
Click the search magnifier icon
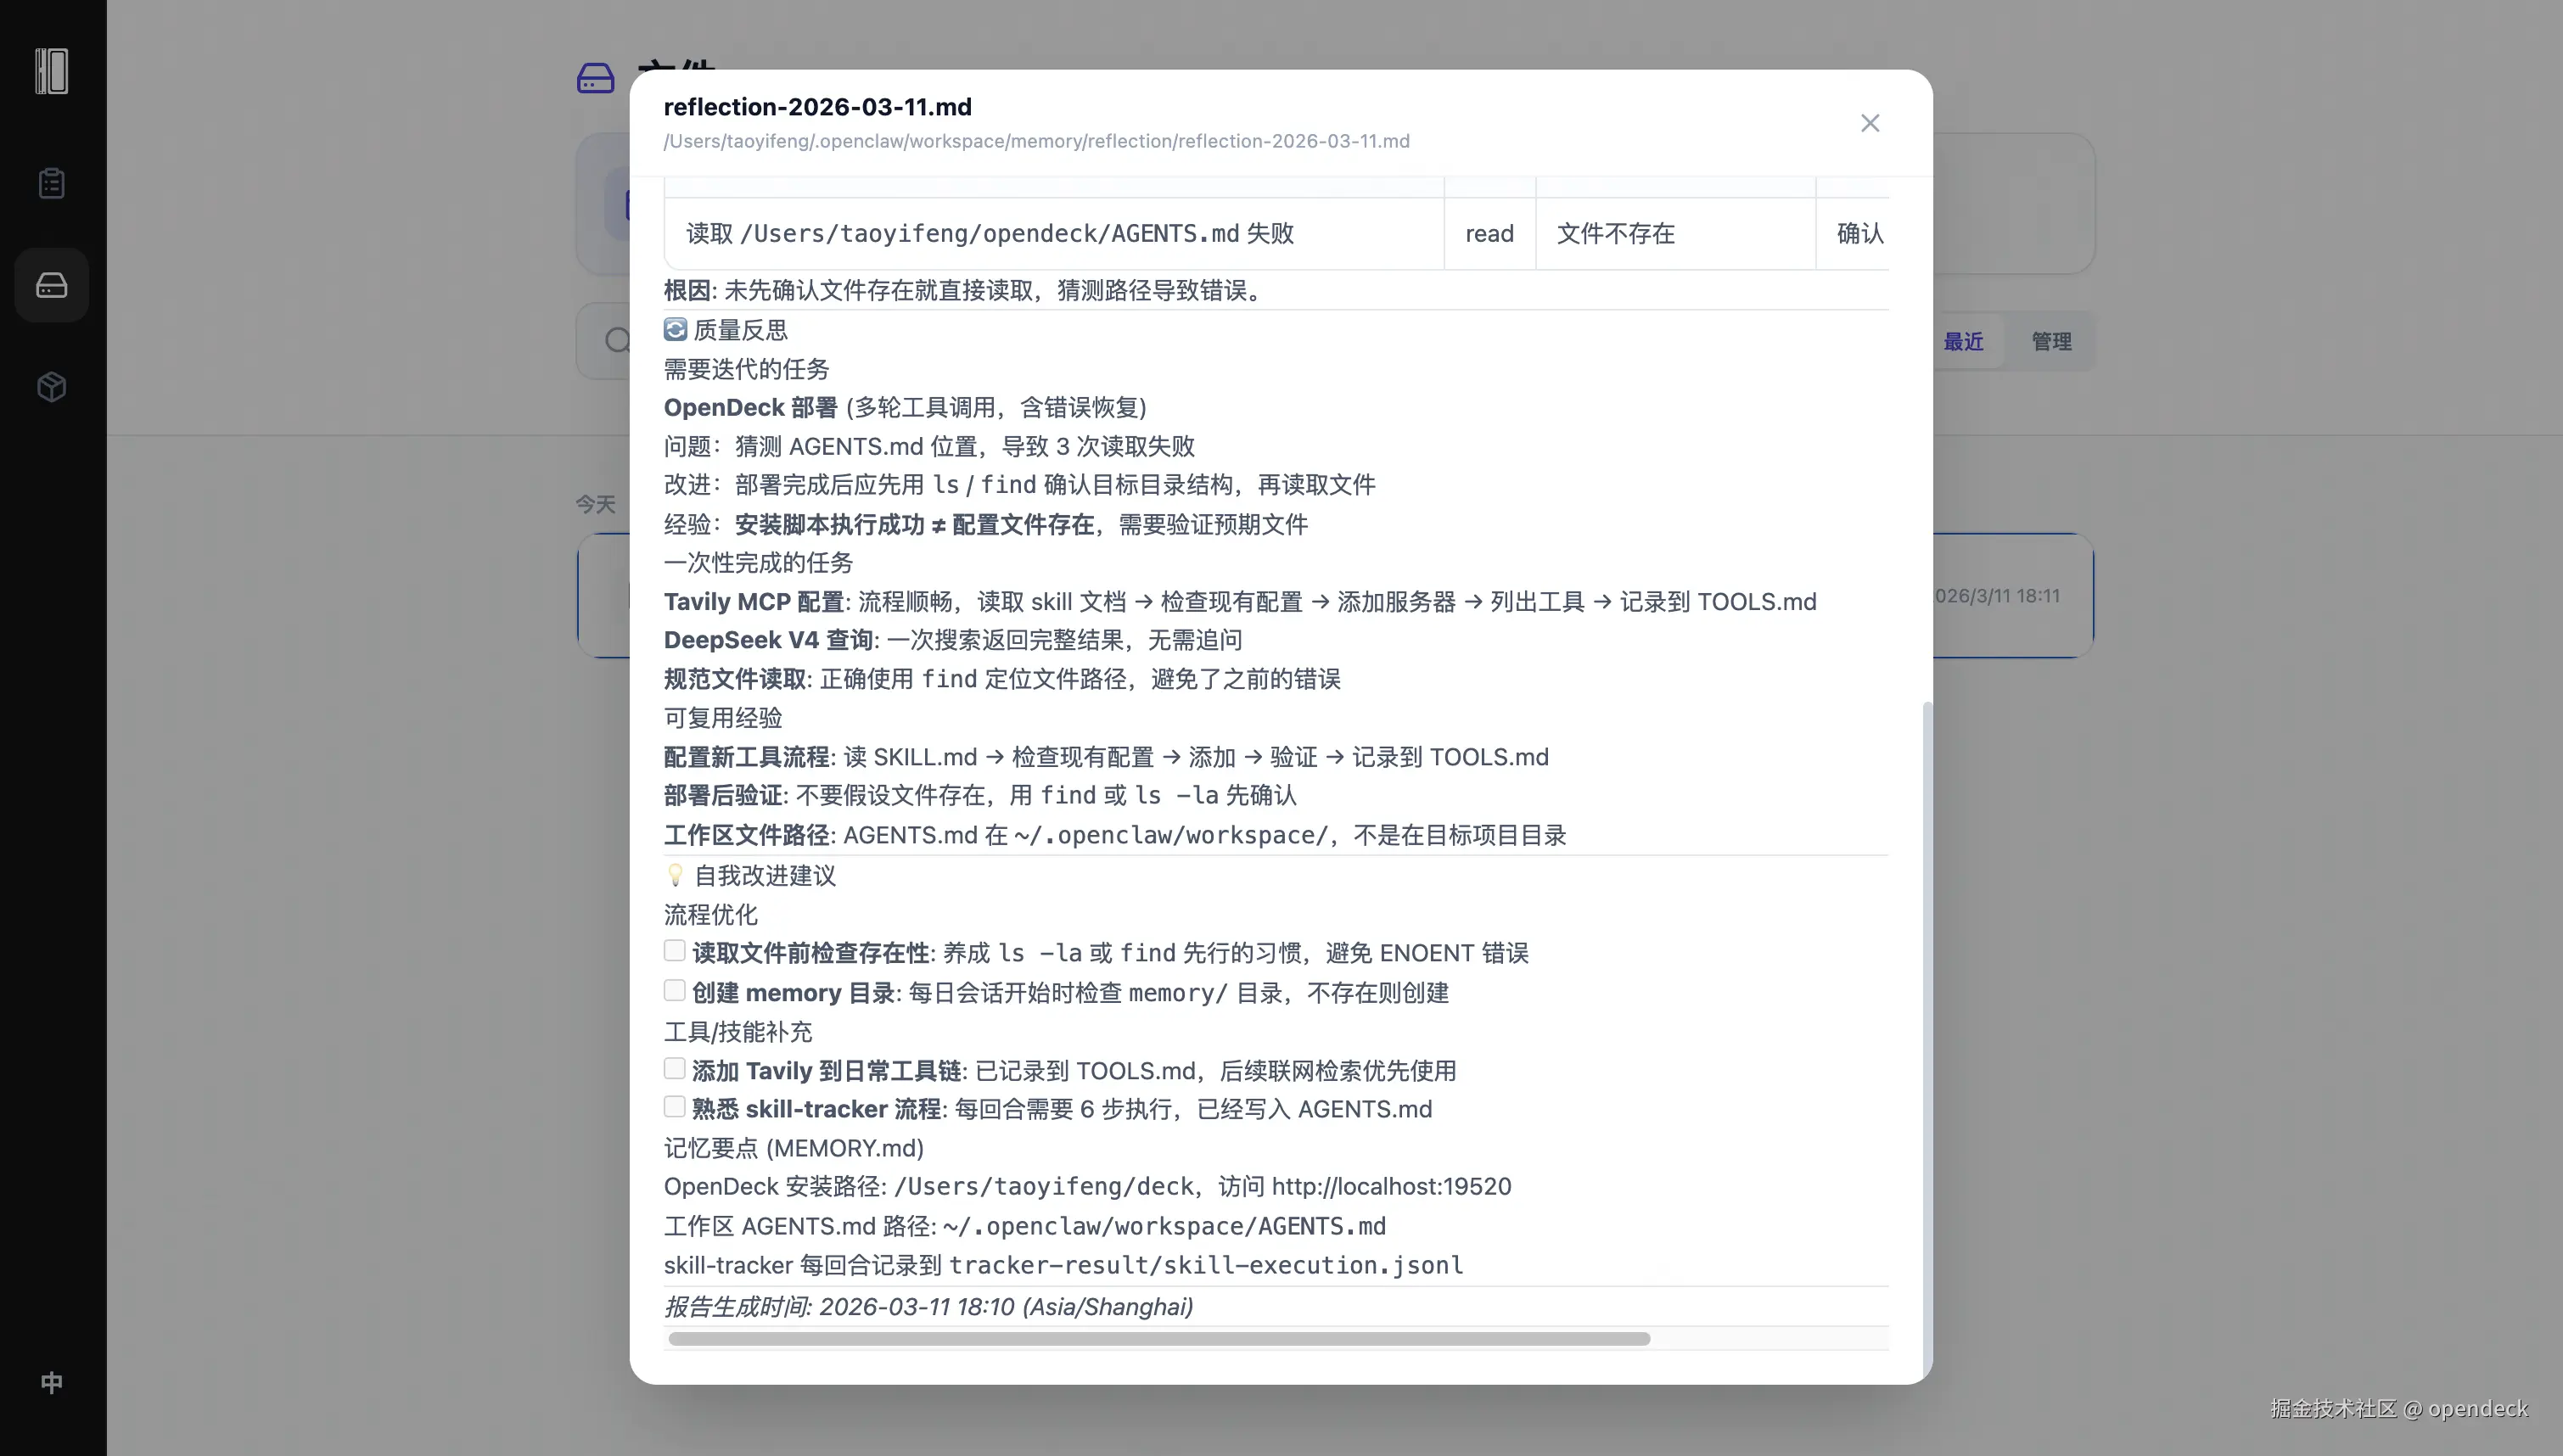(x=617, y=341)
